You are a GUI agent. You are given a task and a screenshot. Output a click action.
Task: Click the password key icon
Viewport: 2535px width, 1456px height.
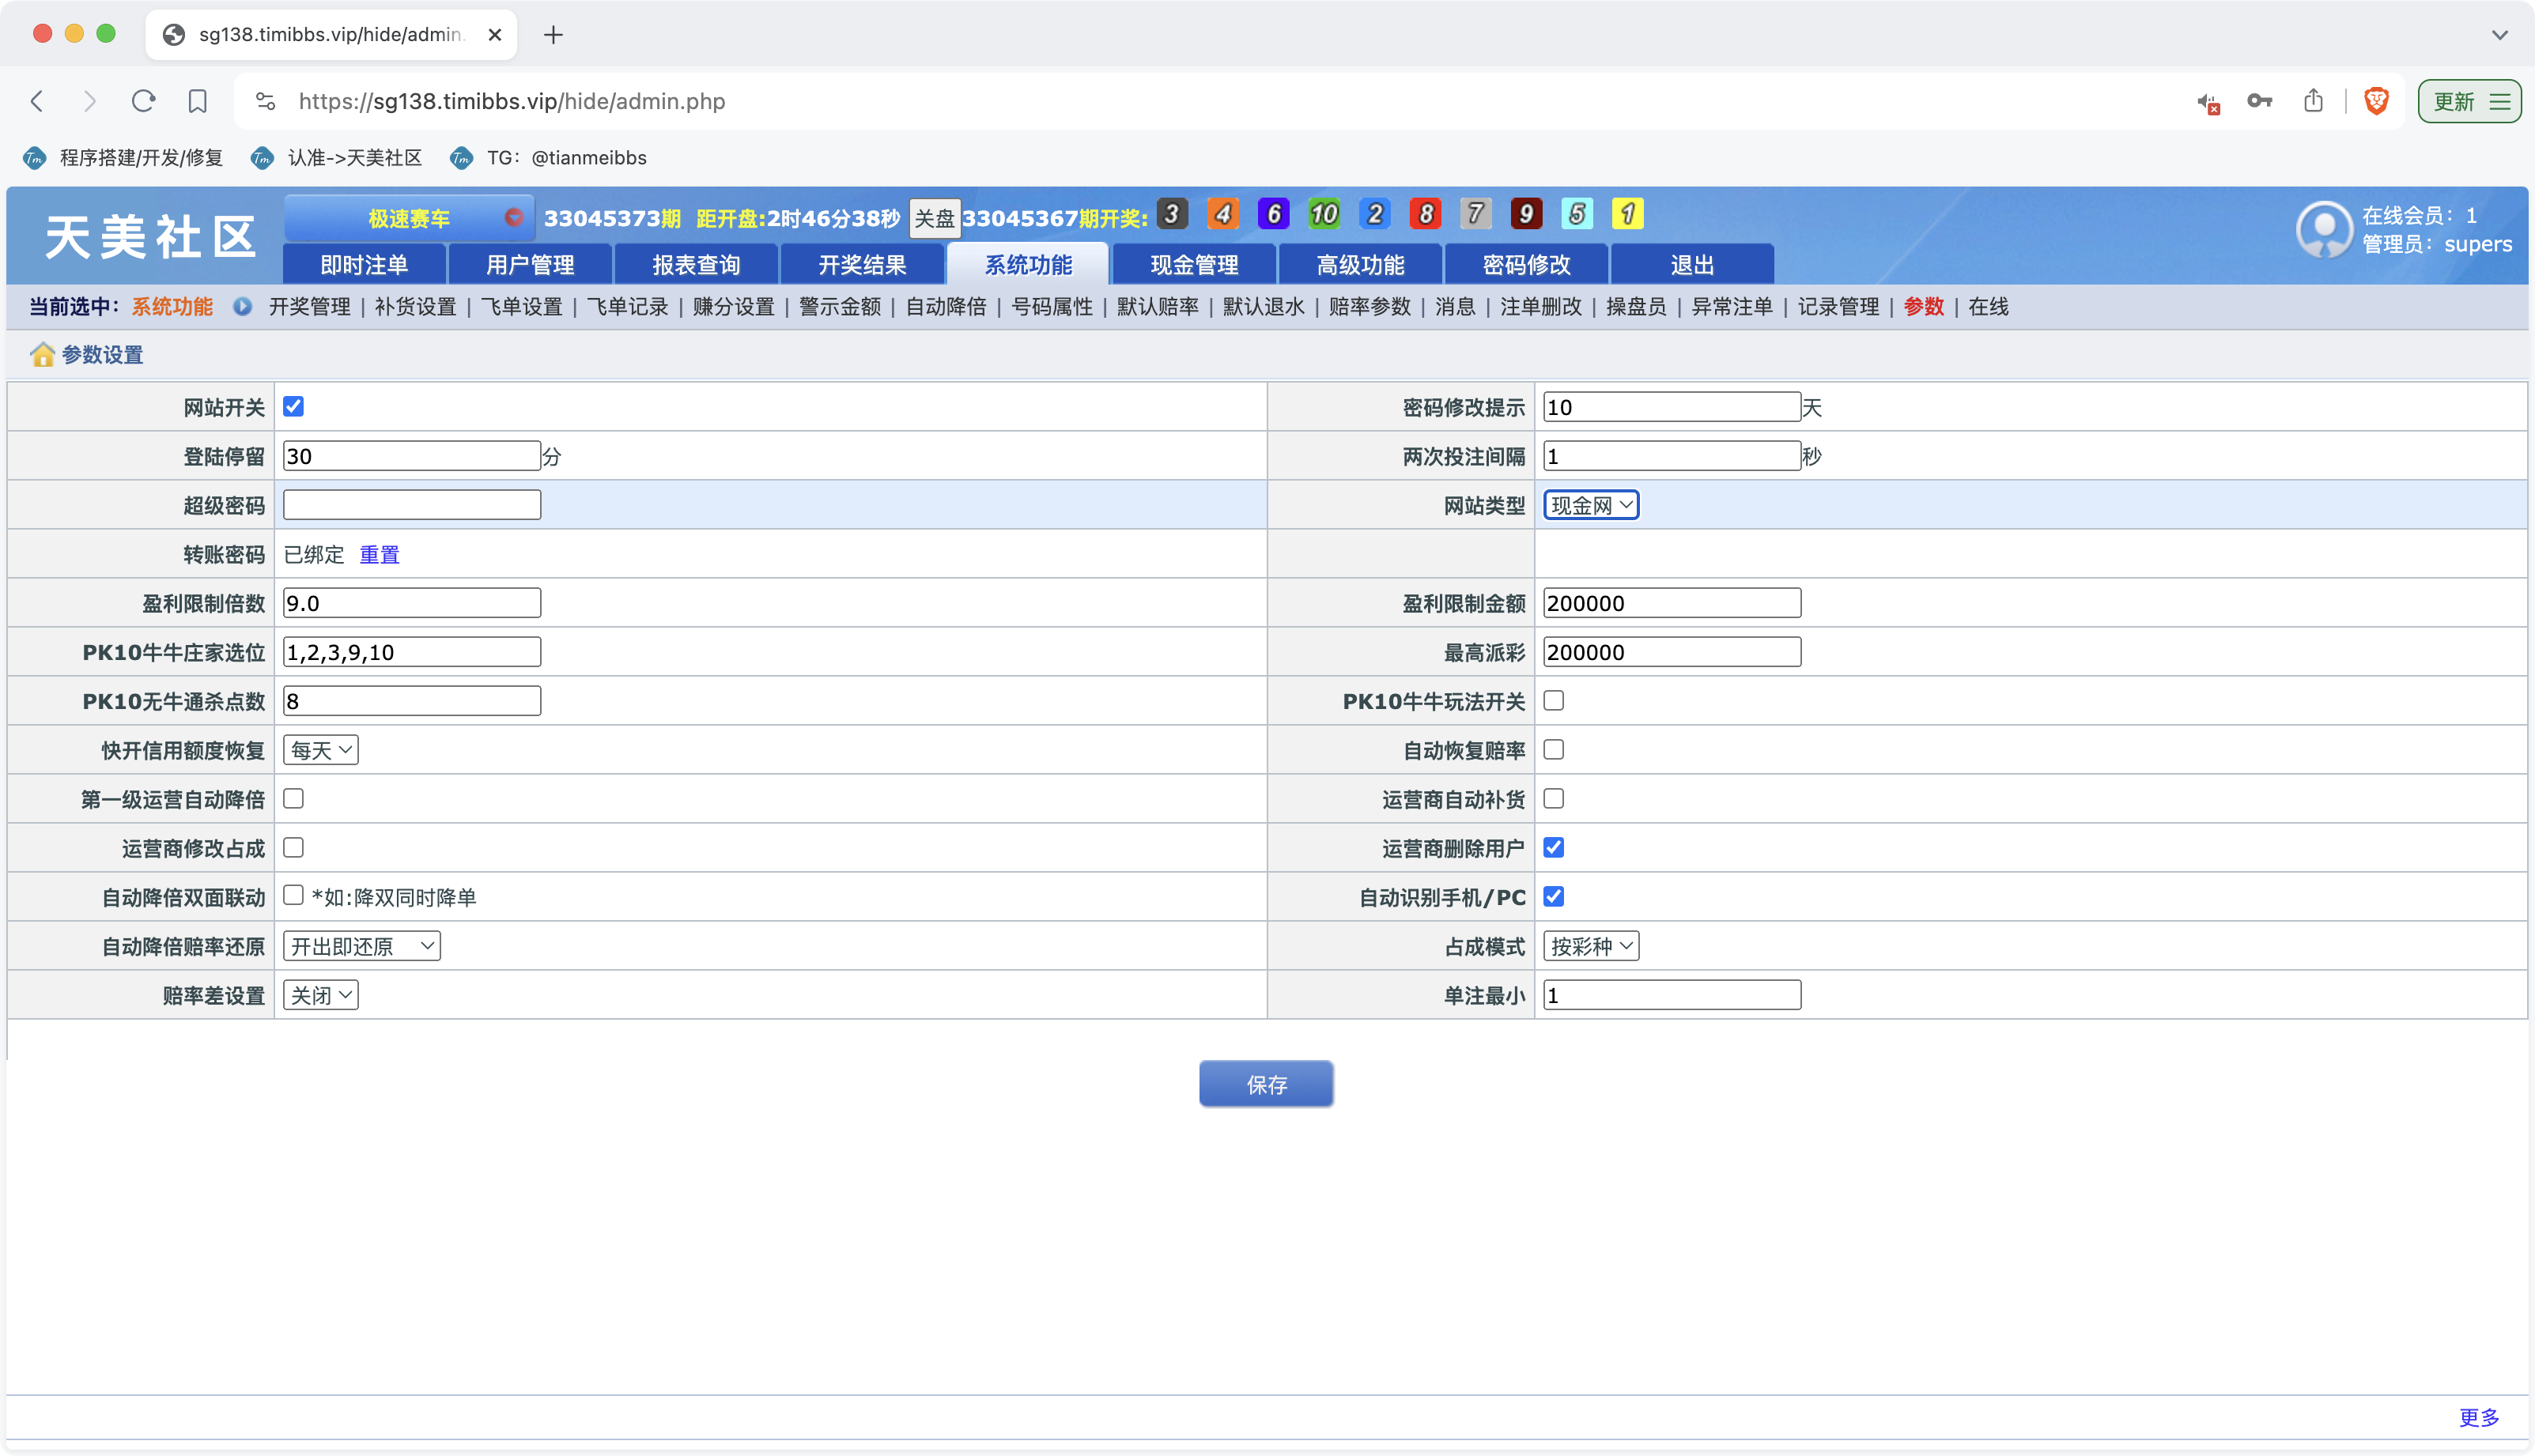point(2259,101)
